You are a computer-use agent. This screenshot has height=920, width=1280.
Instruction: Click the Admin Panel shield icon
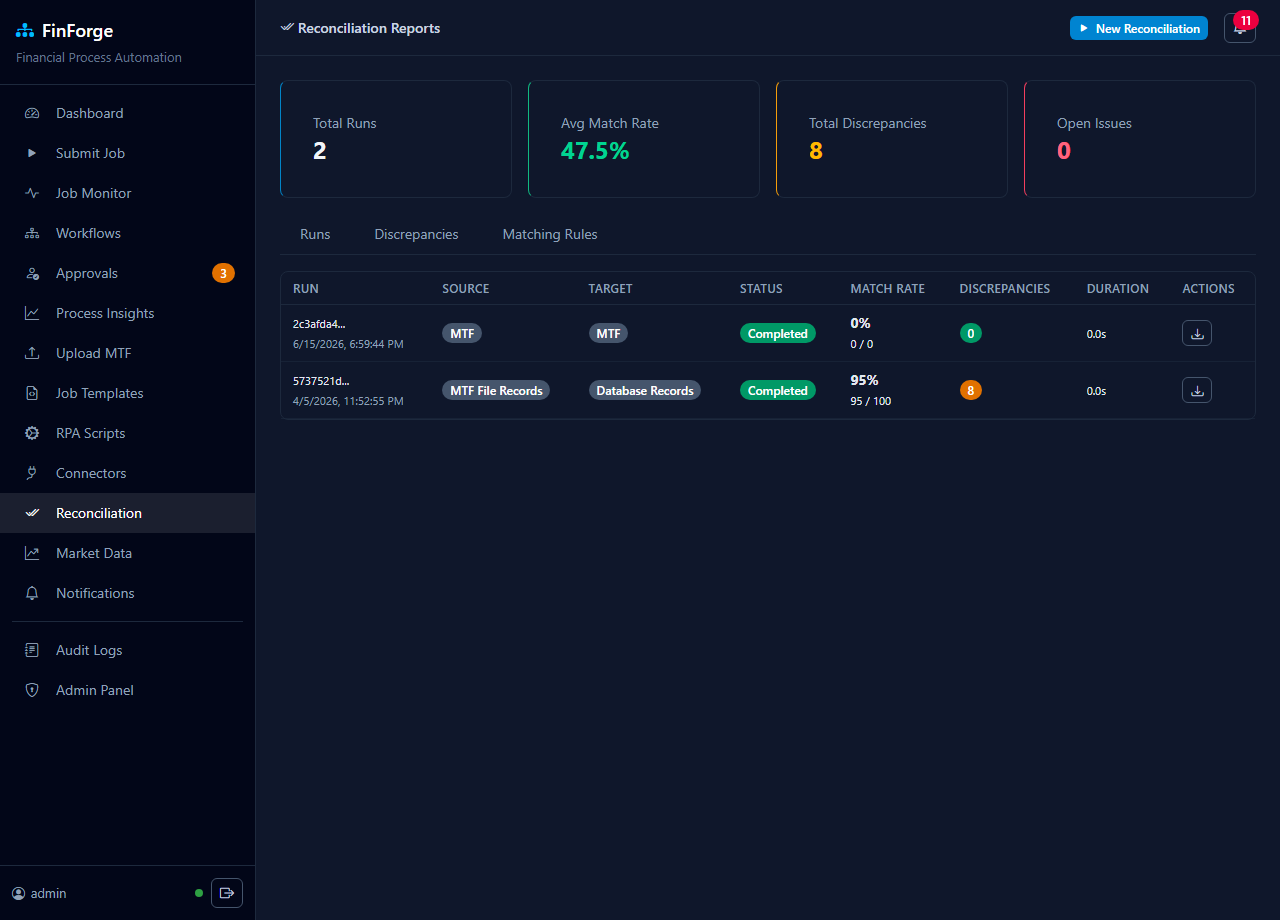(32, 690)
